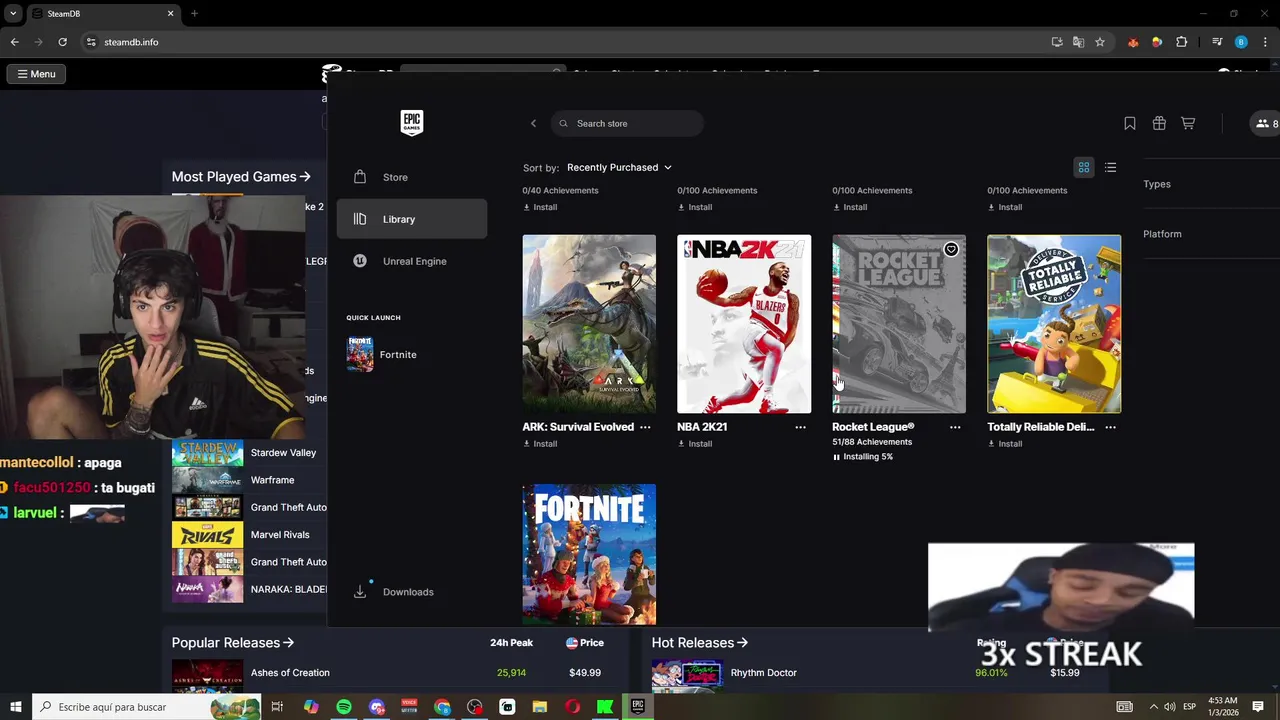Install Totally Reliable Delivery Service
Viewport: 1280px width, 720px height.
click(x=1005, y=444)
